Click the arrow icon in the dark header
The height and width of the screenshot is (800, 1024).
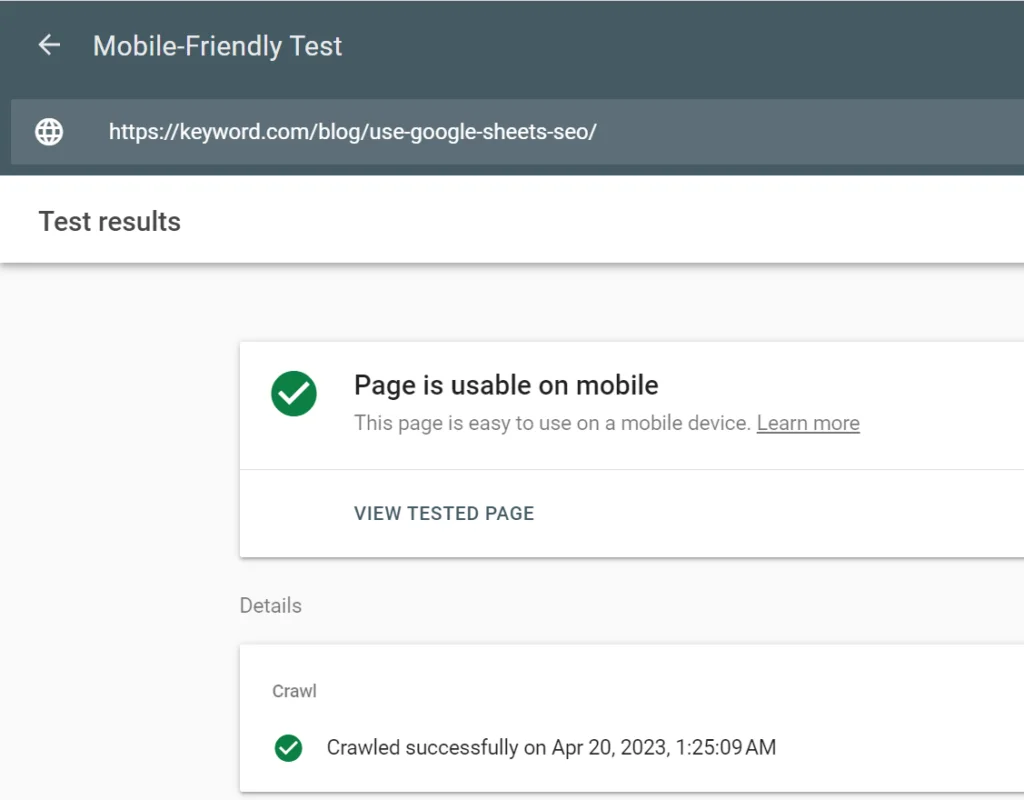click(x=48, y=44)
